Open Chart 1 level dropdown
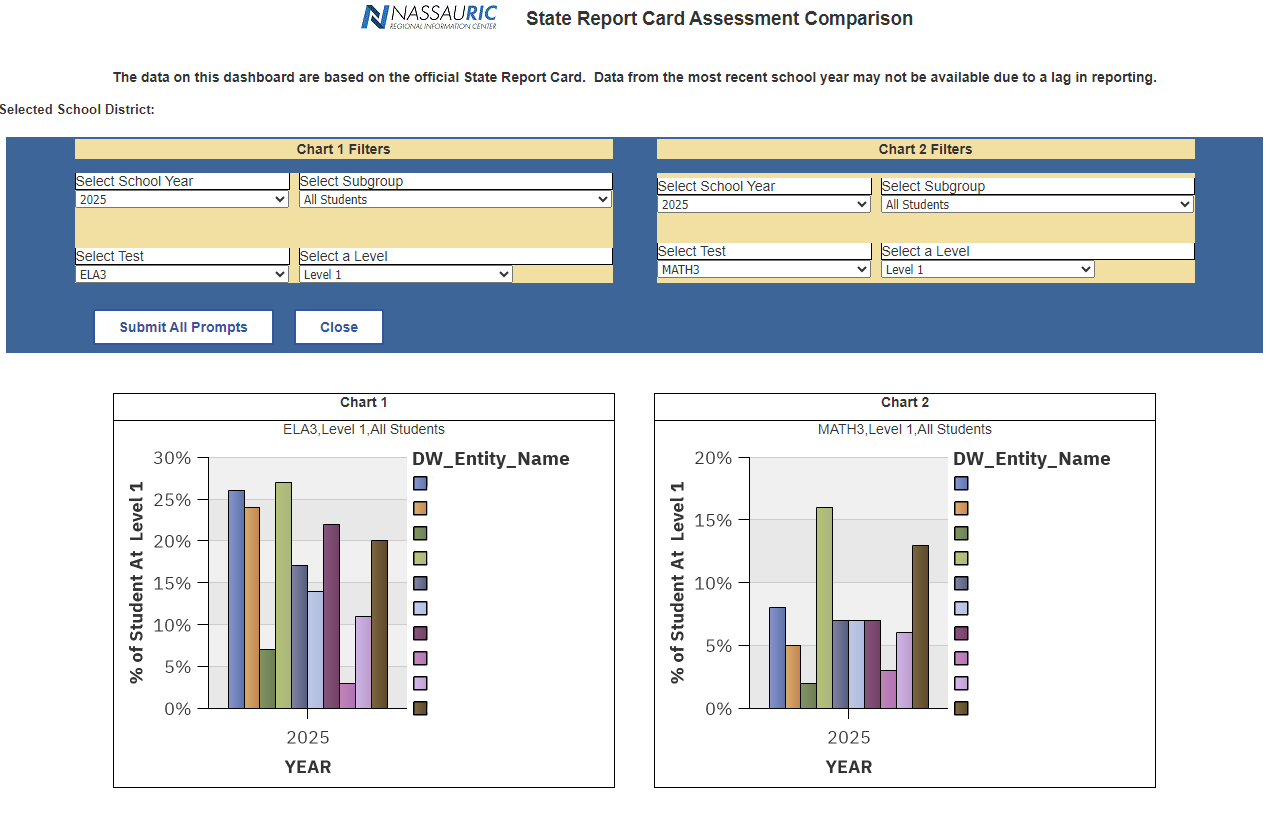 (x=406, y=274)
